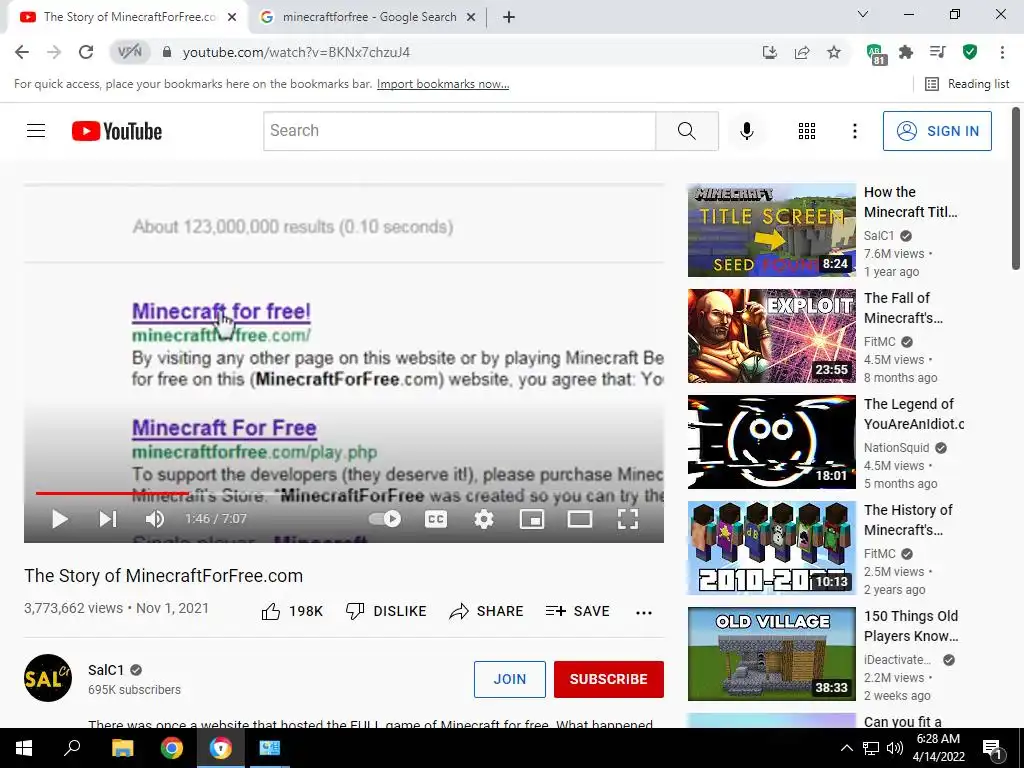Open the notification center

tap(993, 748)
